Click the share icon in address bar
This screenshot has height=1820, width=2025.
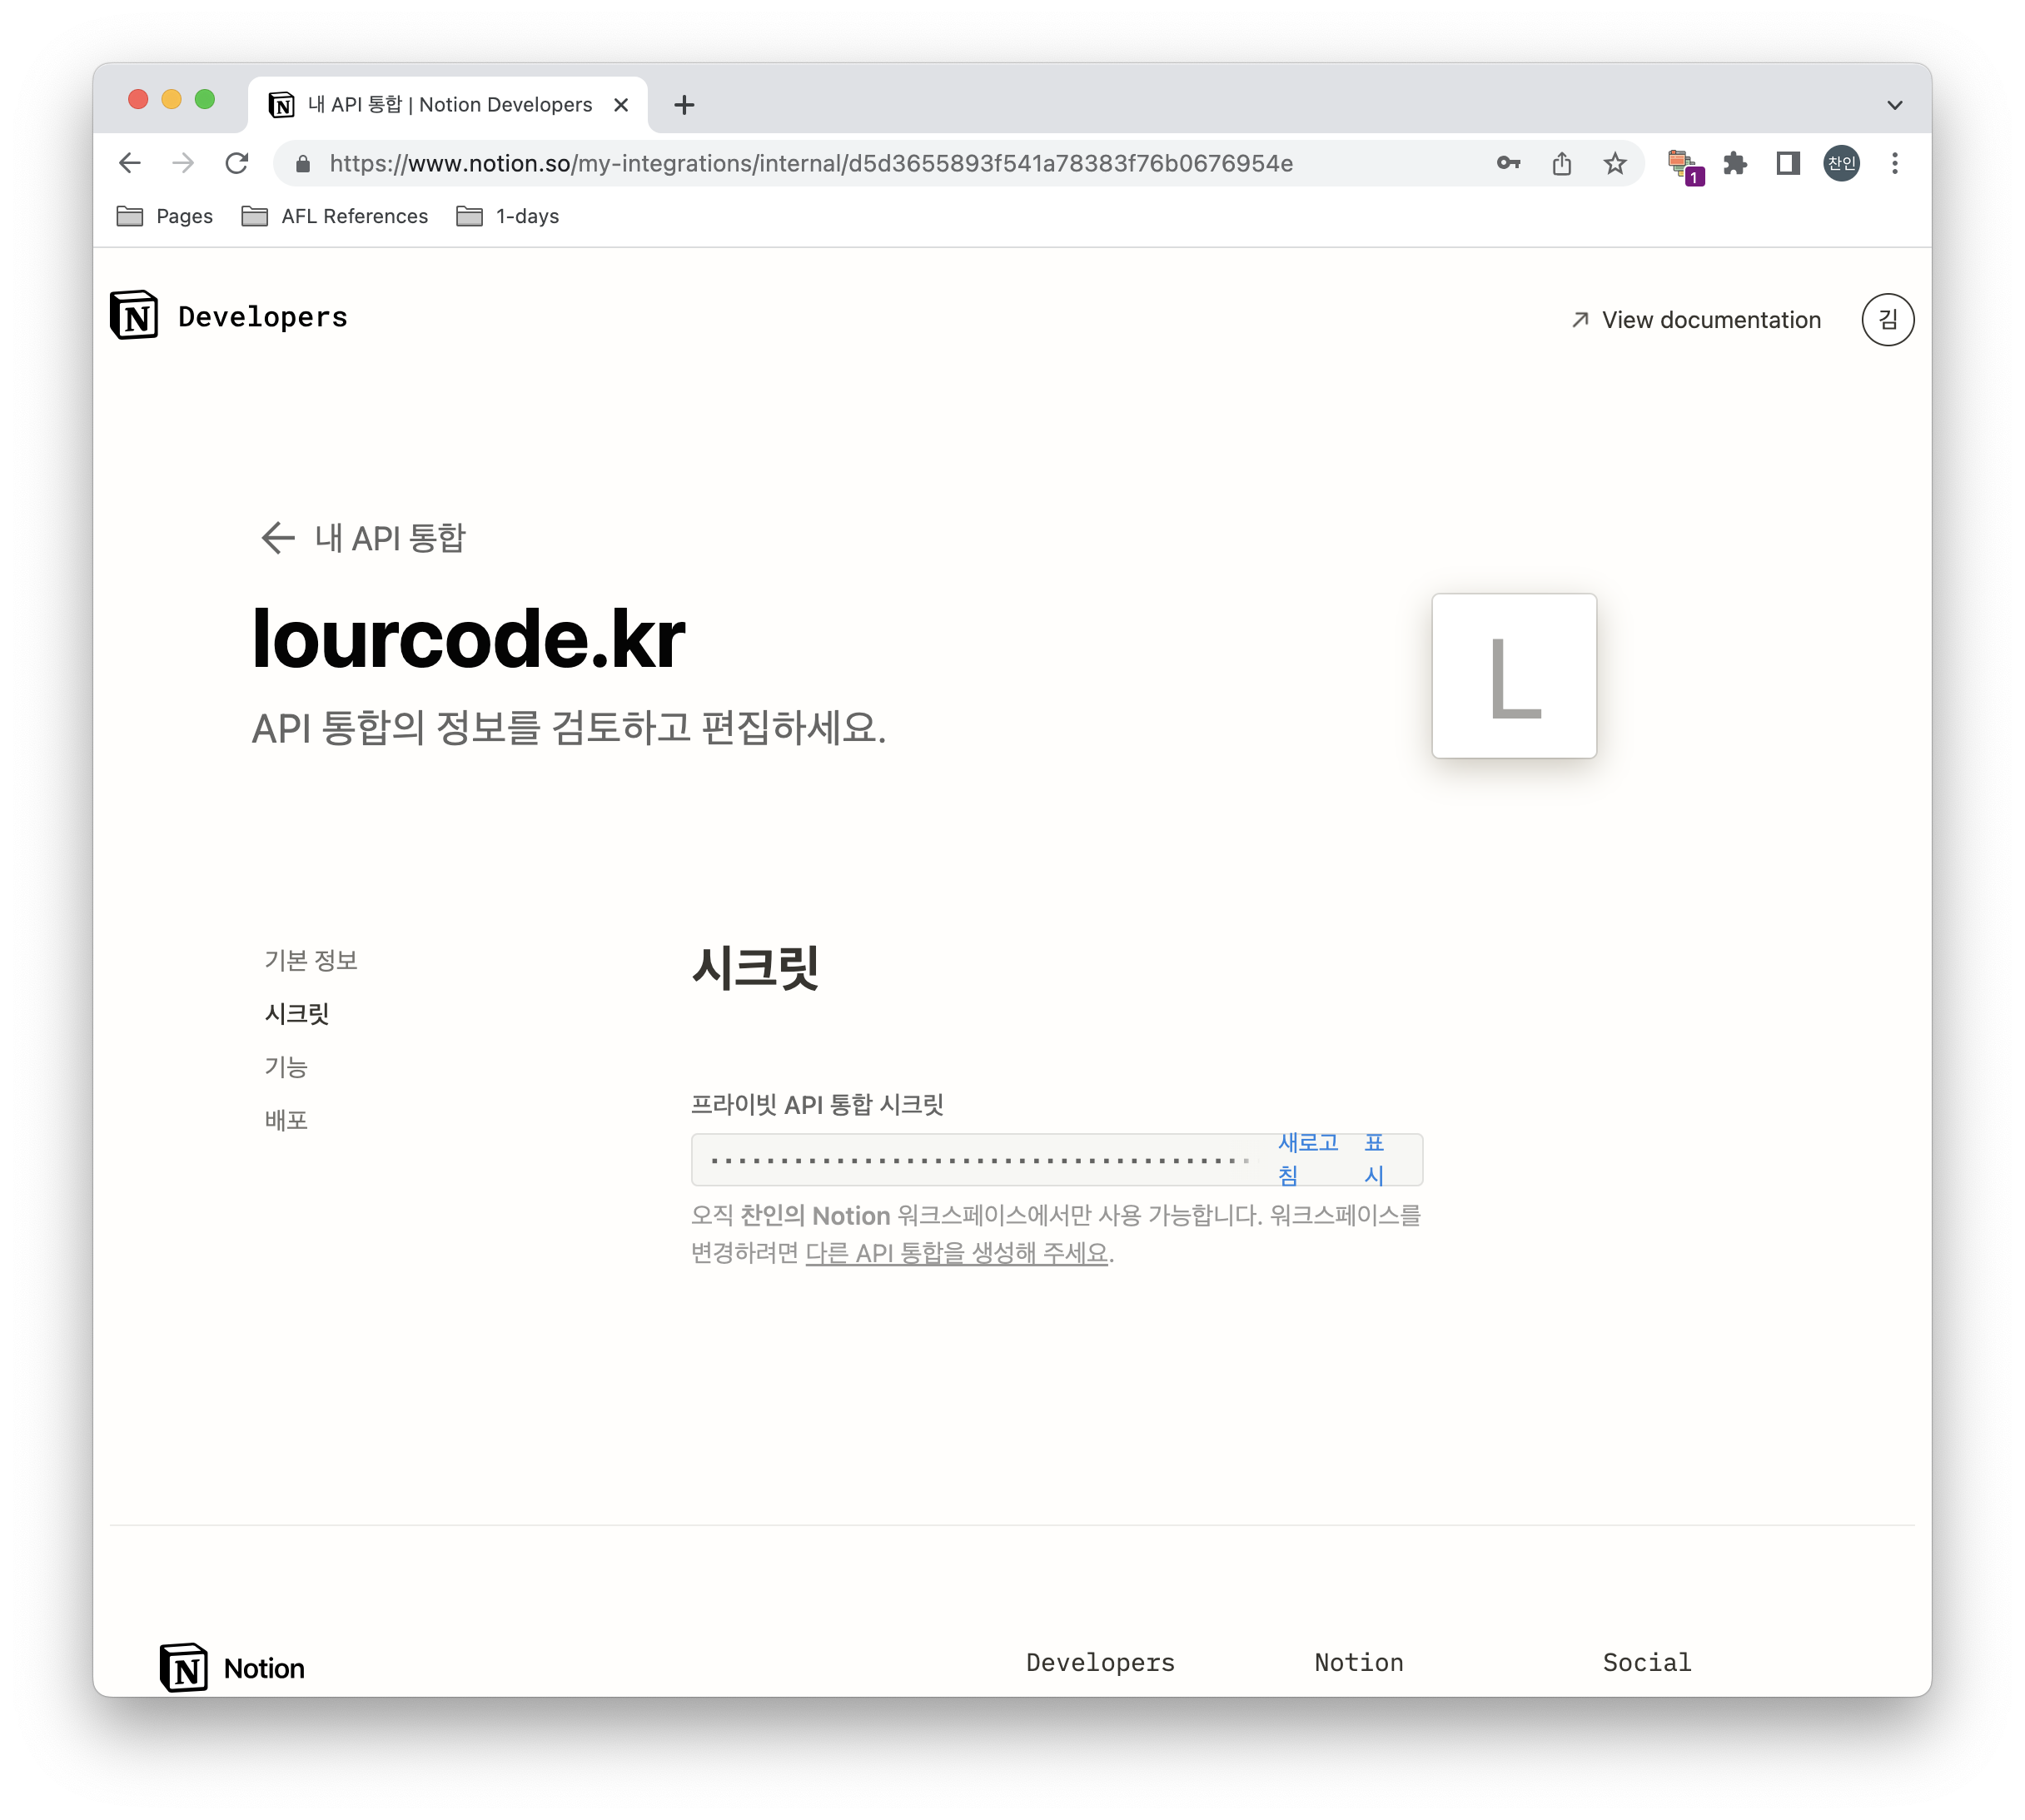pyautogui.click(x=1562, y=163)
